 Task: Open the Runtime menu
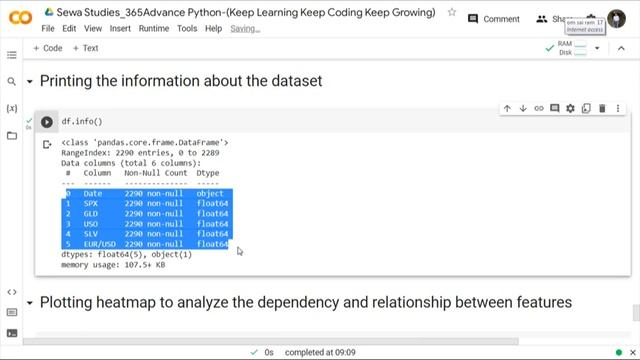click(x=153, y=29)
